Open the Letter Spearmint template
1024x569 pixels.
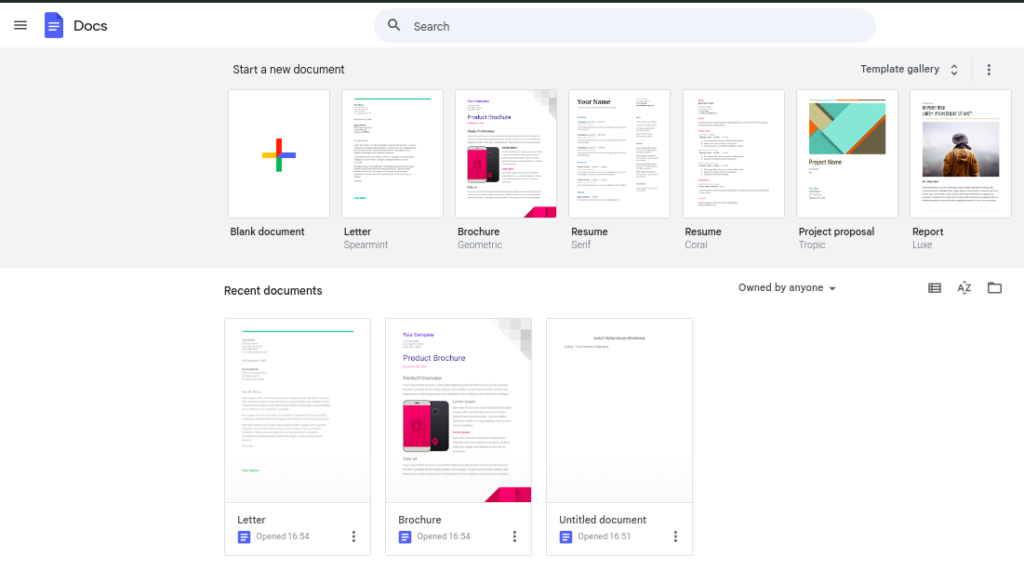click(392, 154)
